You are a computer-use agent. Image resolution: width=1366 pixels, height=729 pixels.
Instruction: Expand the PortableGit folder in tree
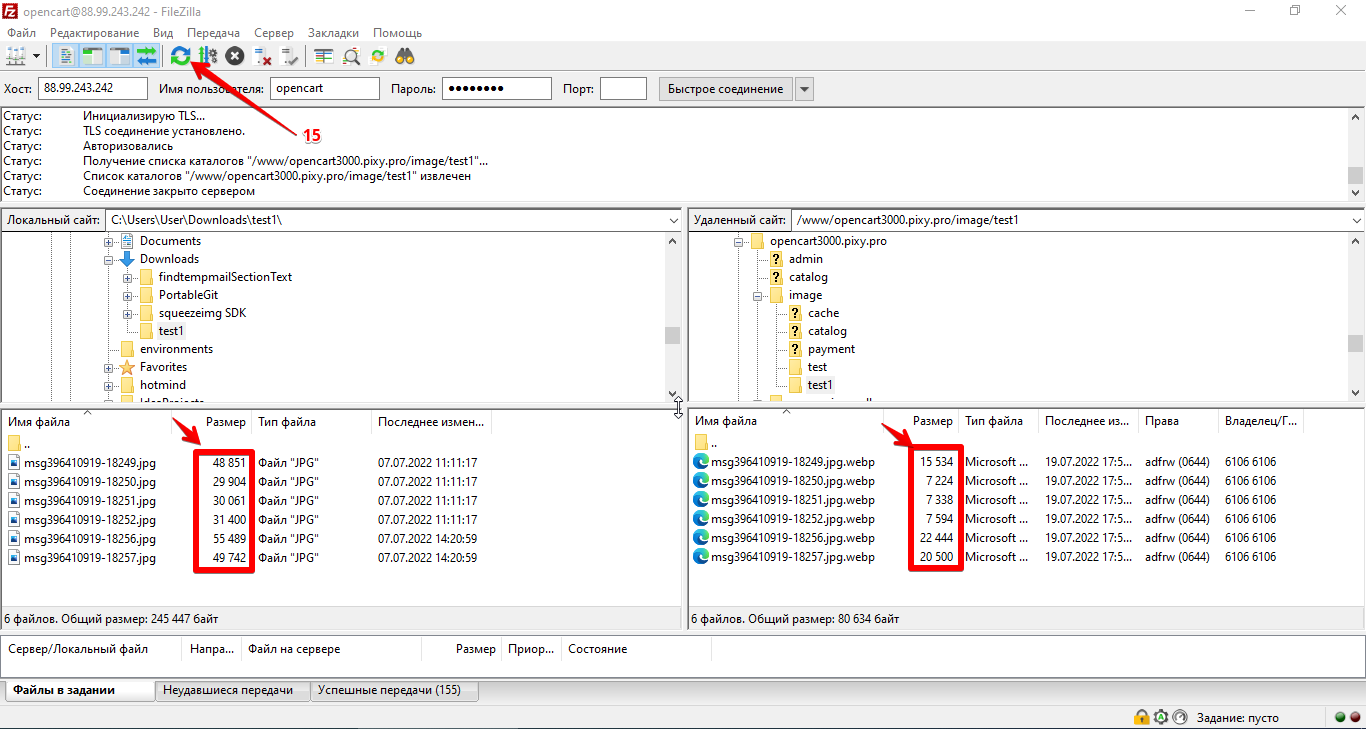[x=128, y=295]
